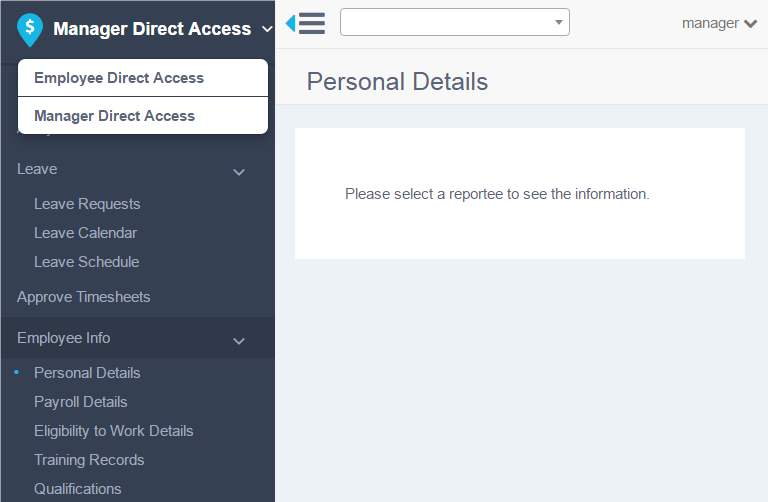This screenshot has width=768, height=502.
Task: Click the blue bullet beside Personal Details
Action: tap(17, 373)
